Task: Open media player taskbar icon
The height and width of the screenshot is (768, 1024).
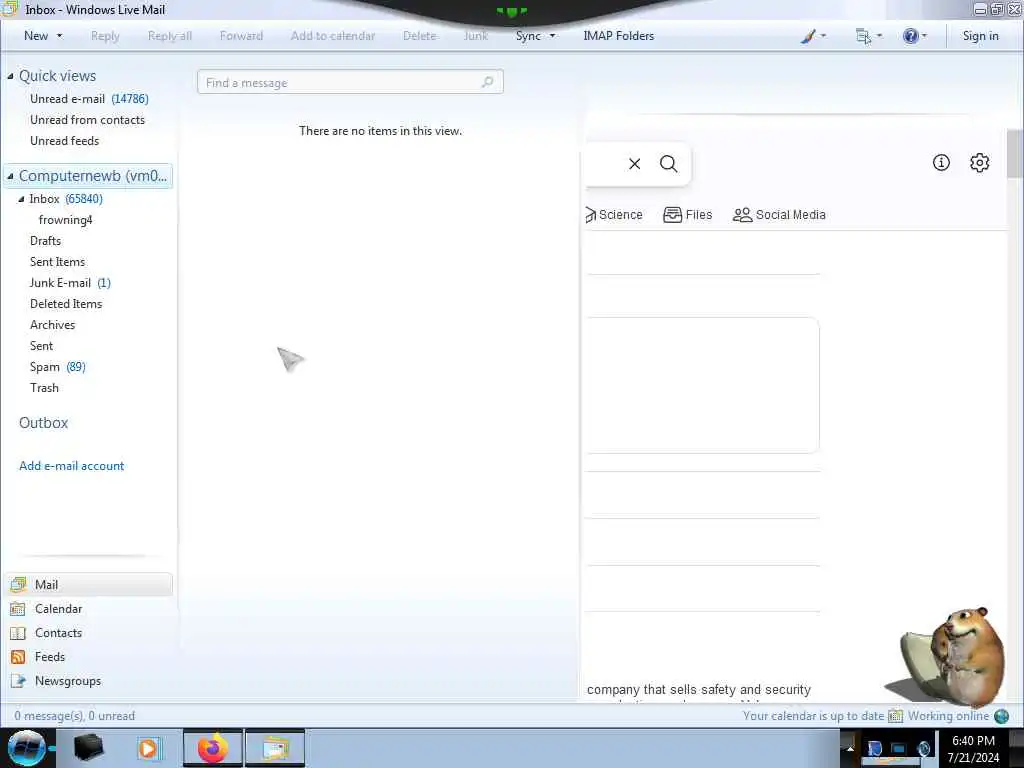Action: pos(148,748)
